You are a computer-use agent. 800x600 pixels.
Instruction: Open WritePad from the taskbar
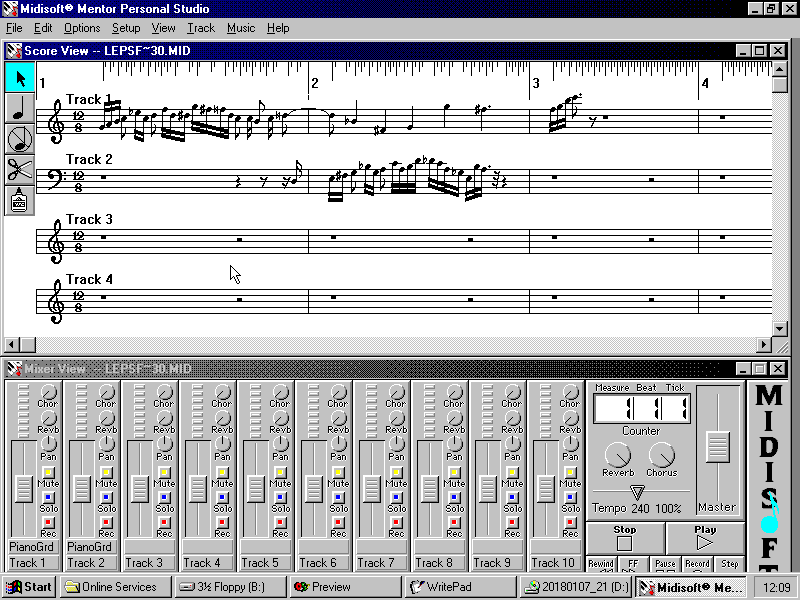click(x=448, y=587)
